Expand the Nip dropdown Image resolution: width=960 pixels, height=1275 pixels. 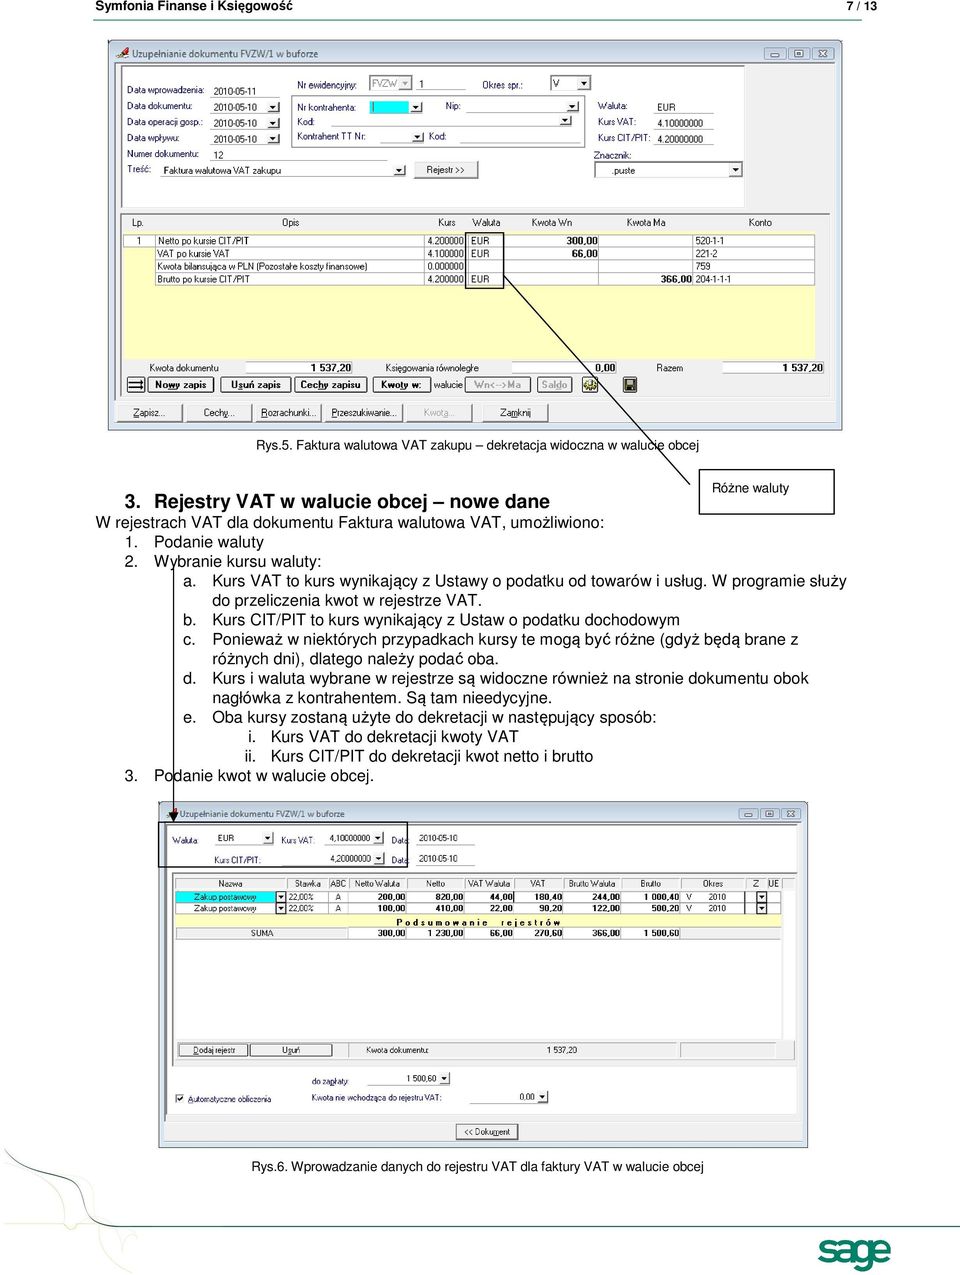pyautogui.click(x=572, y=106)
